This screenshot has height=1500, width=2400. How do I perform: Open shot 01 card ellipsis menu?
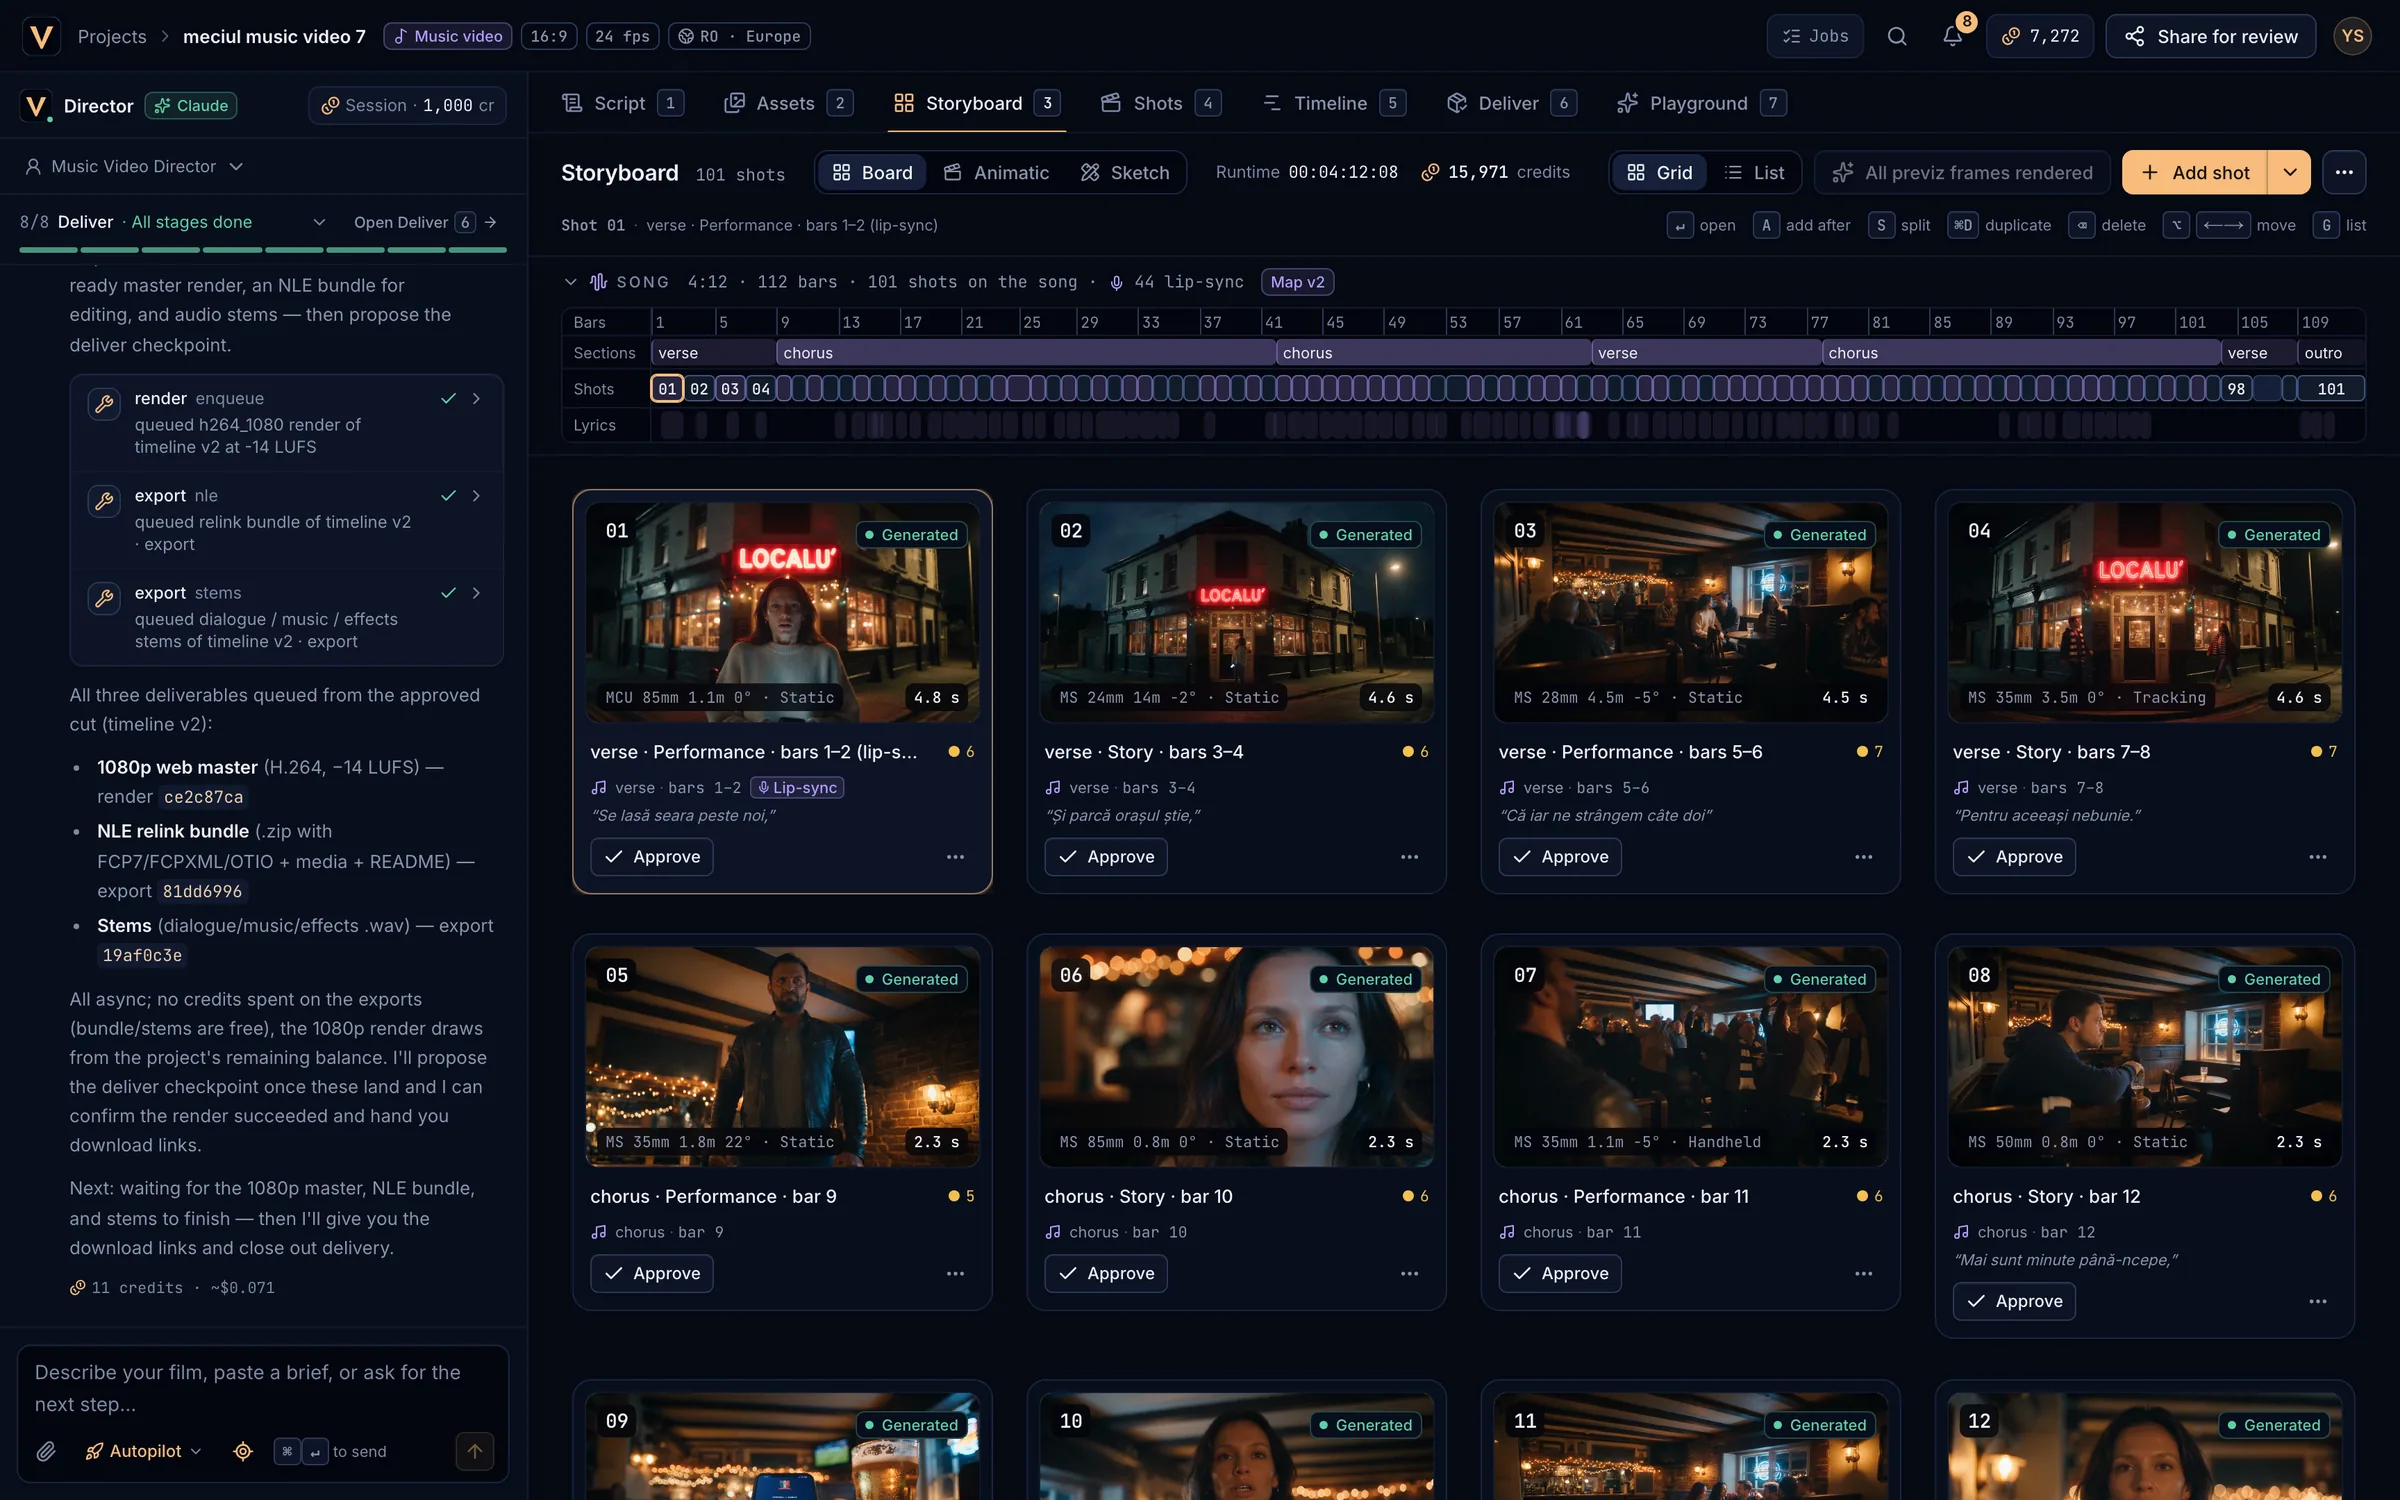[x=955, y=857]
